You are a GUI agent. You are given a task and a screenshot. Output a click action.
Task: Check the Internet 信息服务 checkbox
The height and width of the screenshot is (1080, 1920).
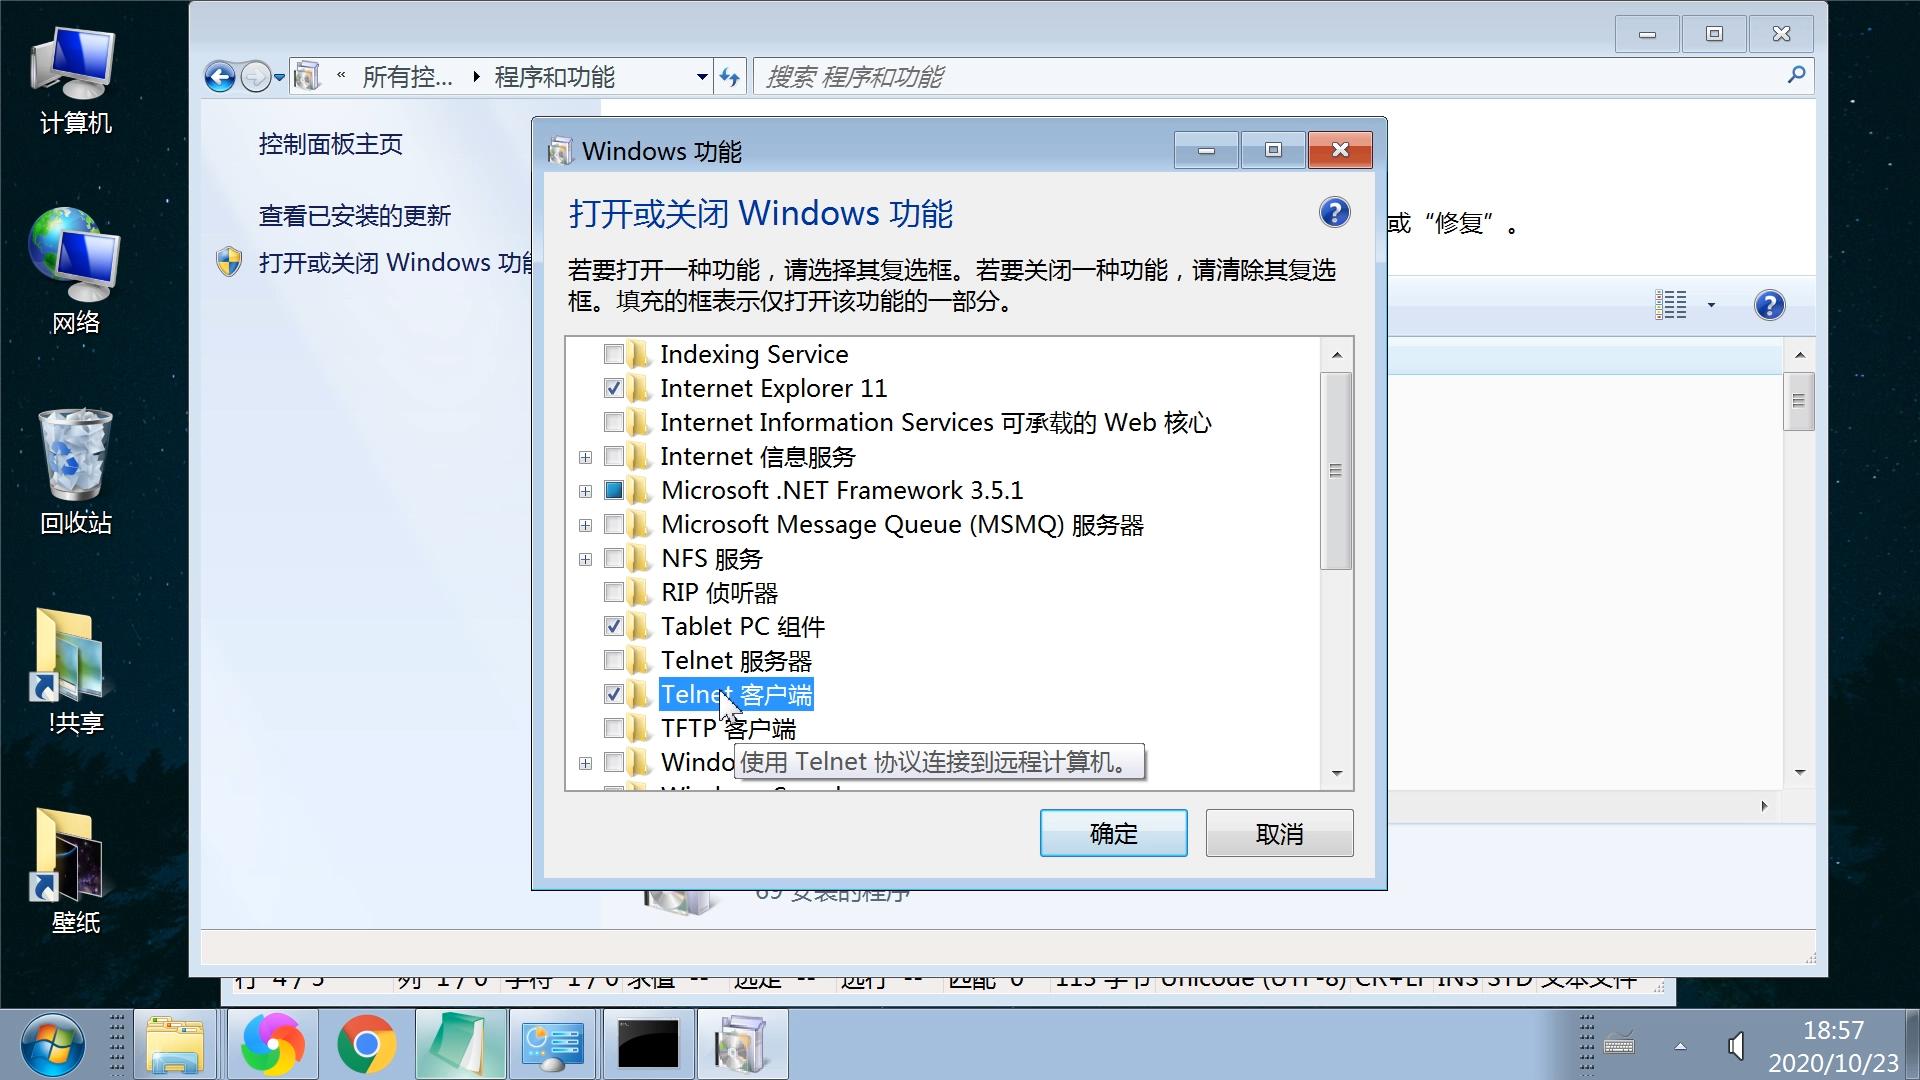[x=614, y=457]
